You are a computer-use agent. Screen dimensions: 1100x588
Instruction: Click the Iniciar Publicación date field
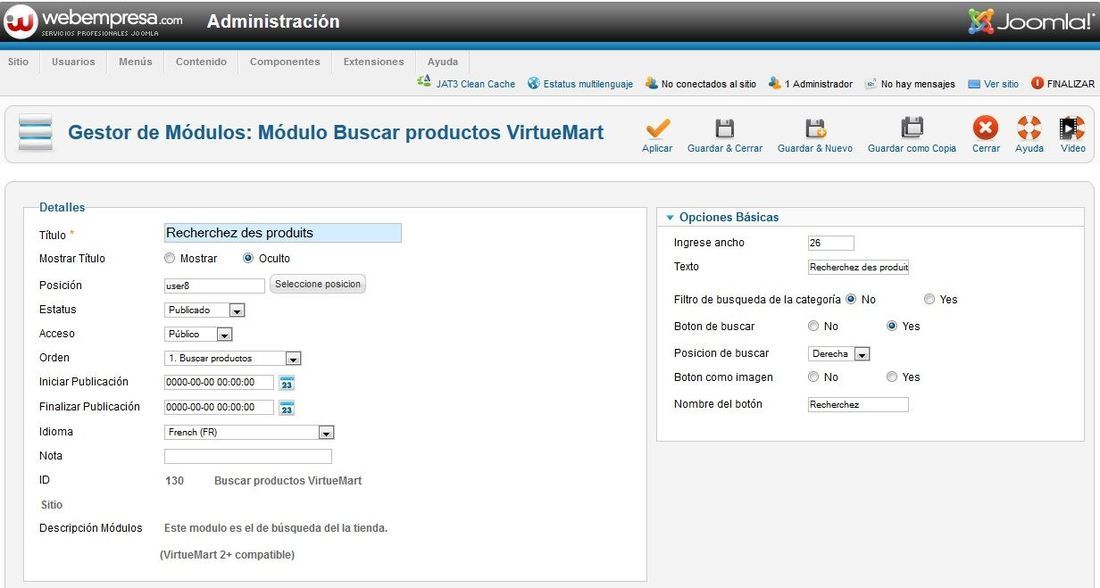tap(219, 382)
